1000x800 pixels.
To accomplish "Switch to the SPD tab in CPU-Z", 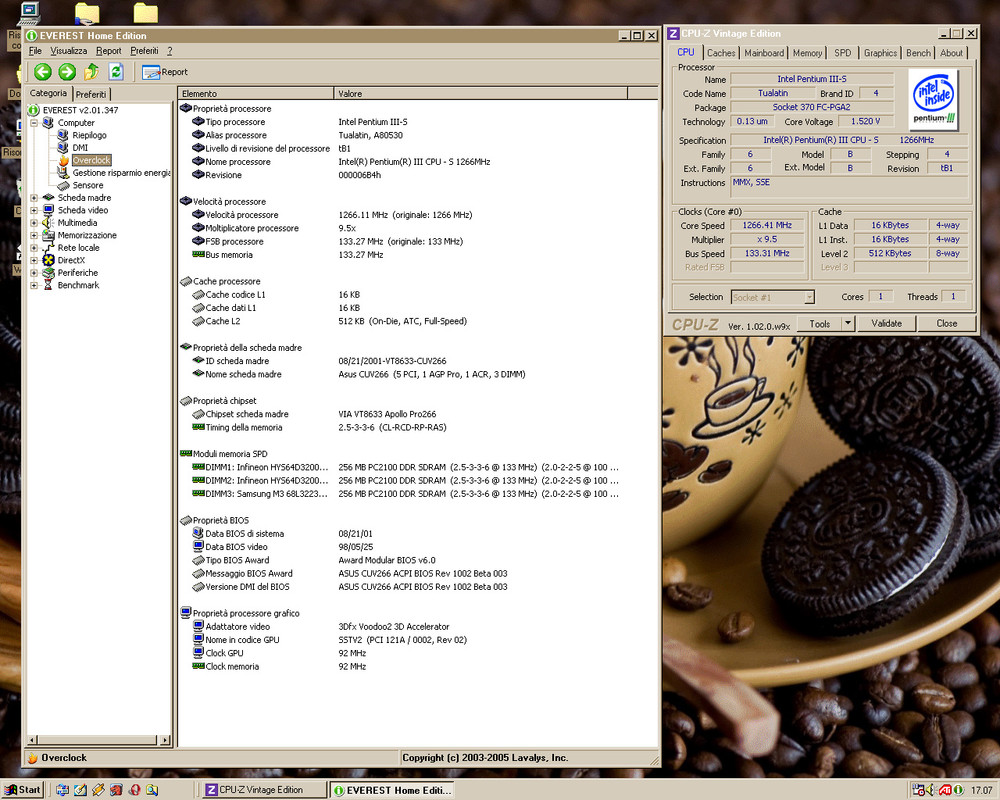I will 842,53.
